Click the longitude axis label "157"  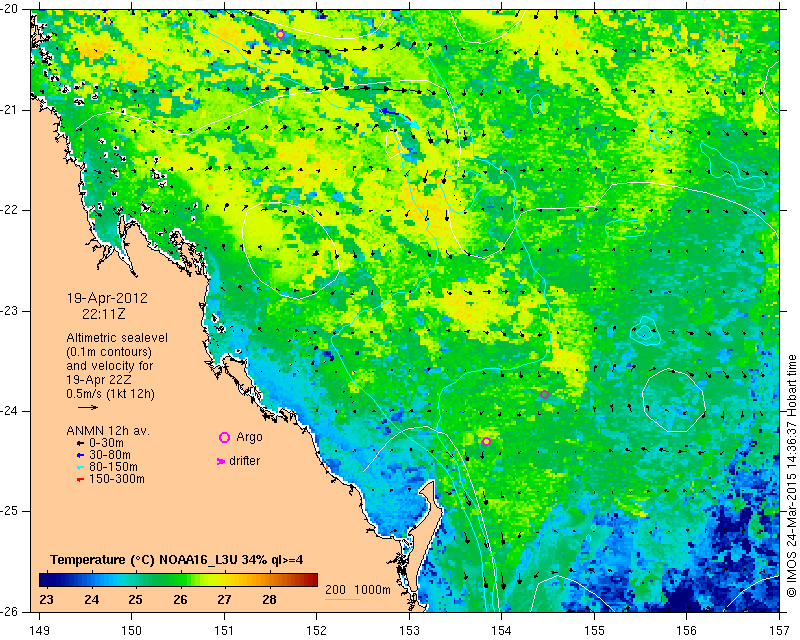pos(780,630)
